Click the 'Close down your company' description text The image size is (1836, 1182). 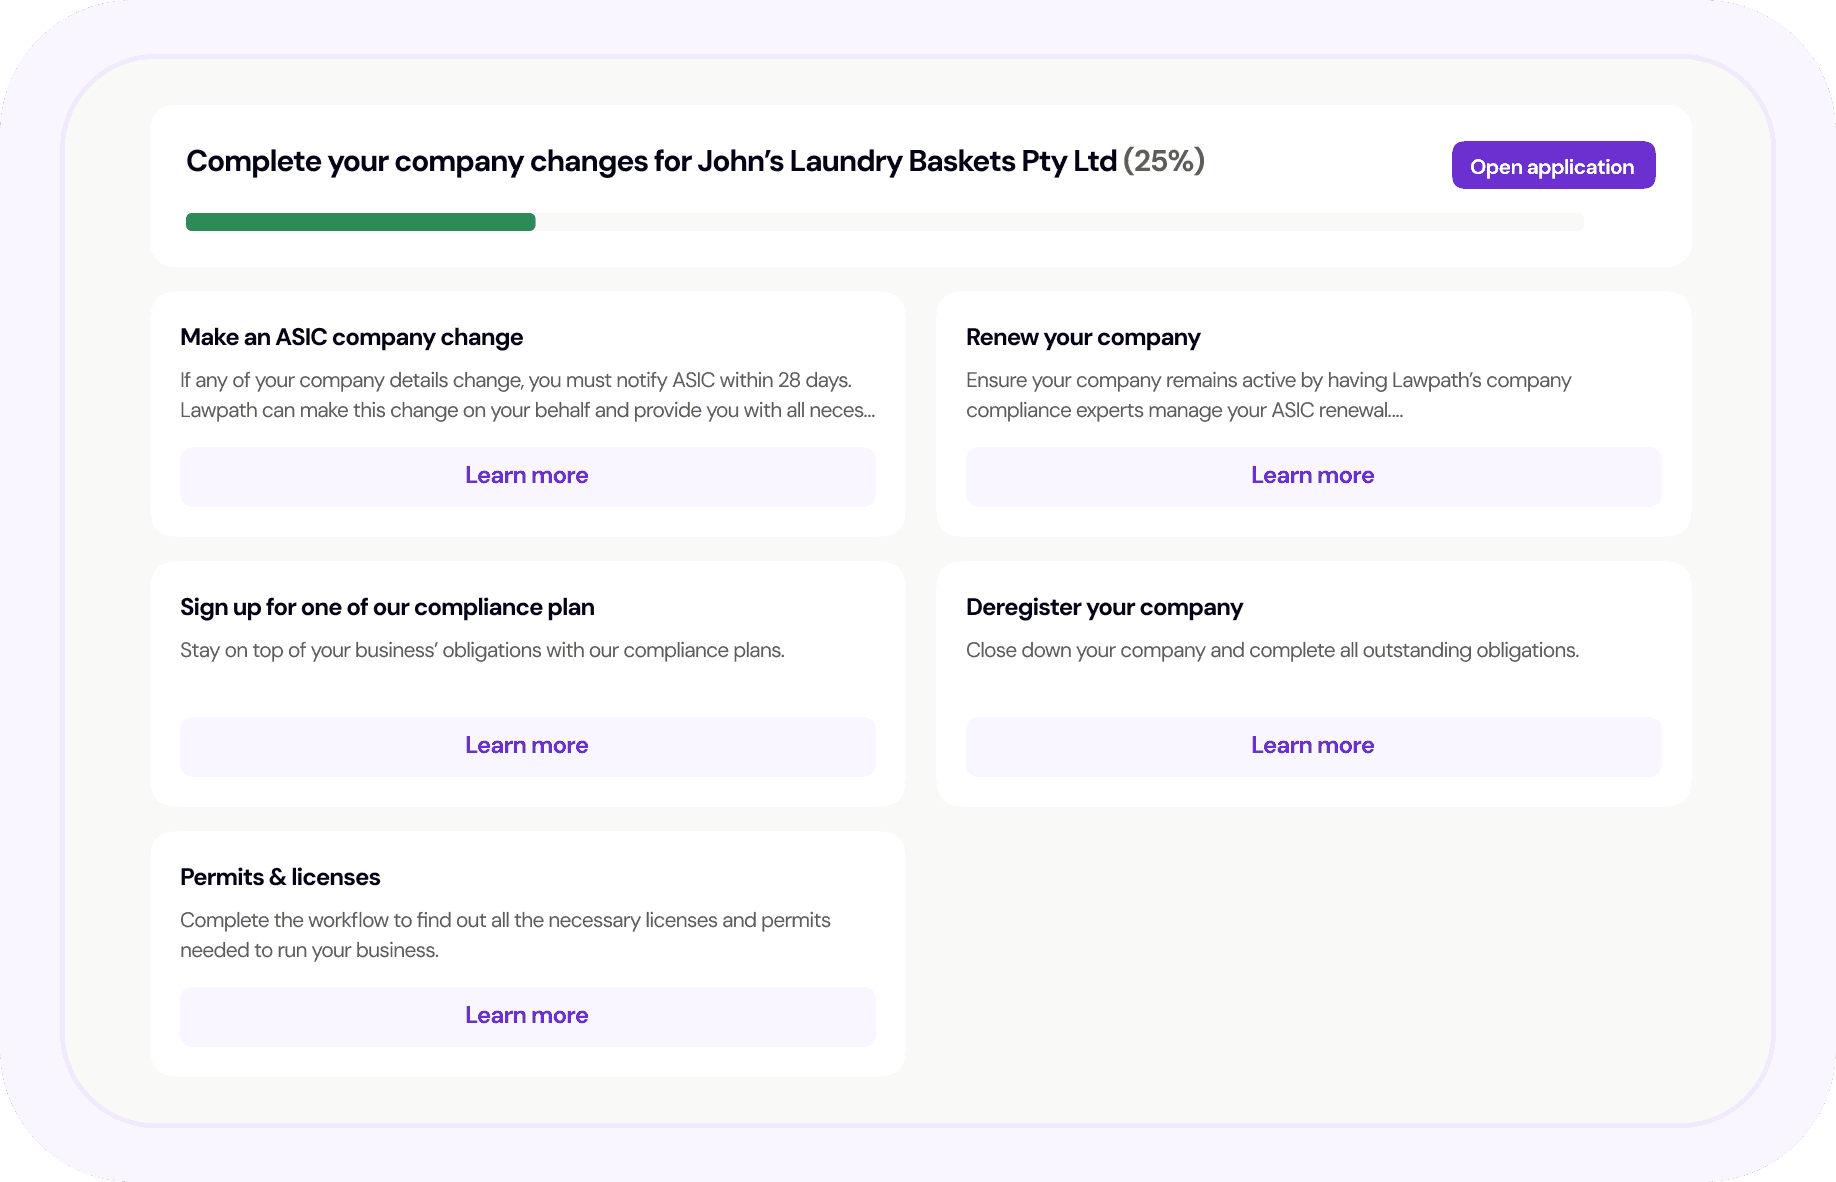coord(1272,651)
